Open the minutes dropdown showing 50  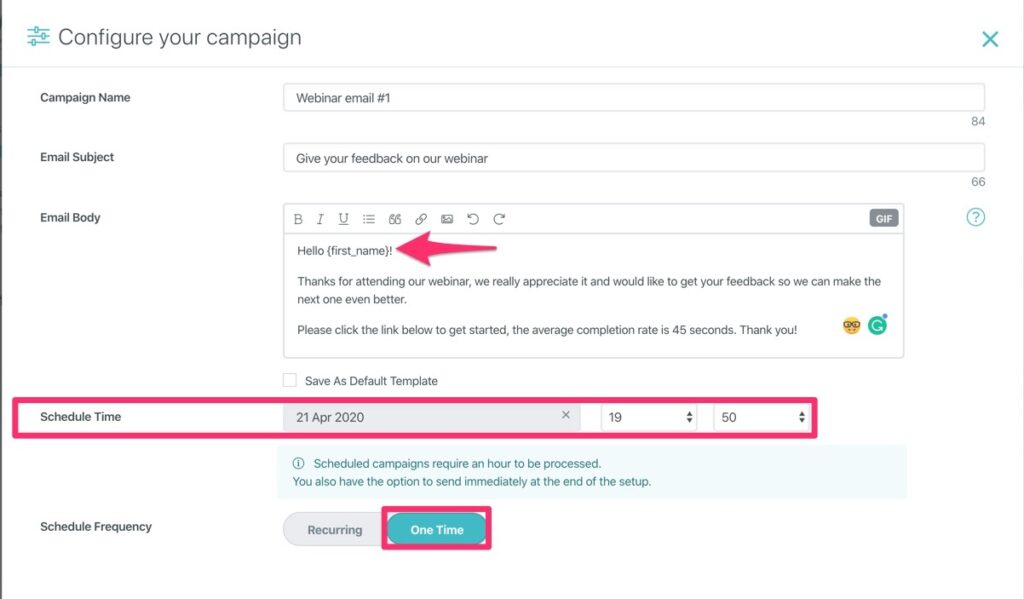[x=761, y=417]
